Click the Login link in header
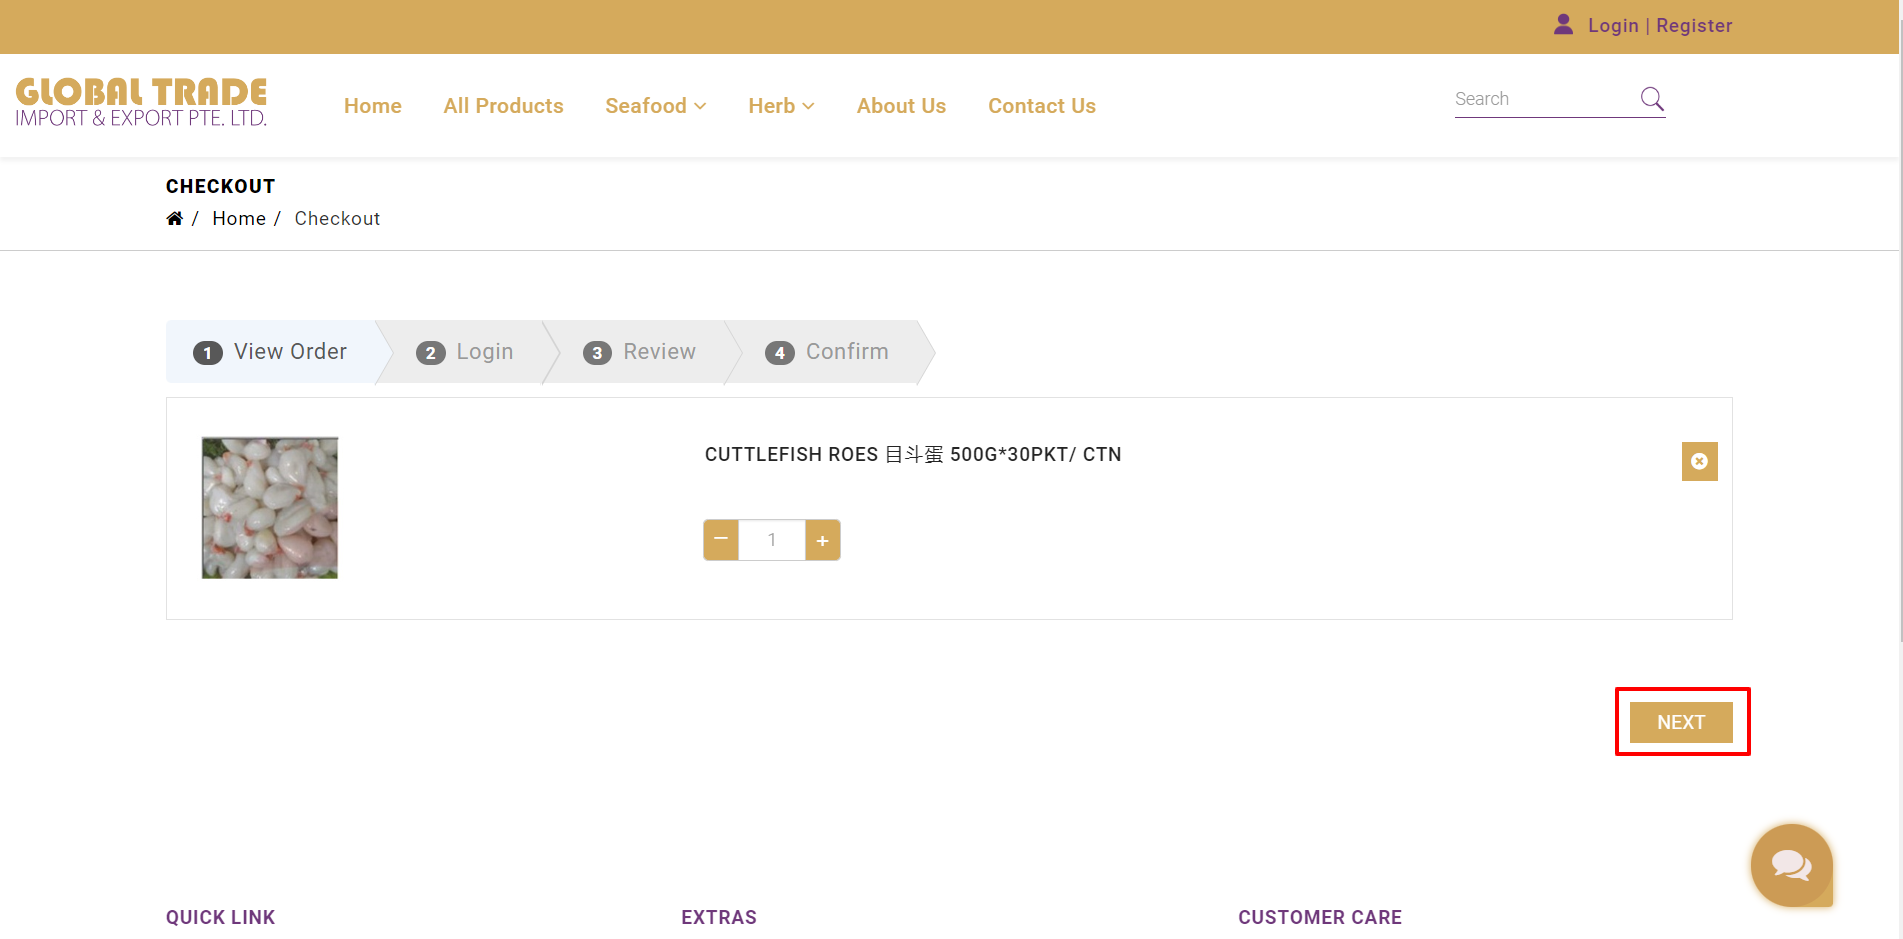This screenshot has height=939, width=1903. [1612, 26]
